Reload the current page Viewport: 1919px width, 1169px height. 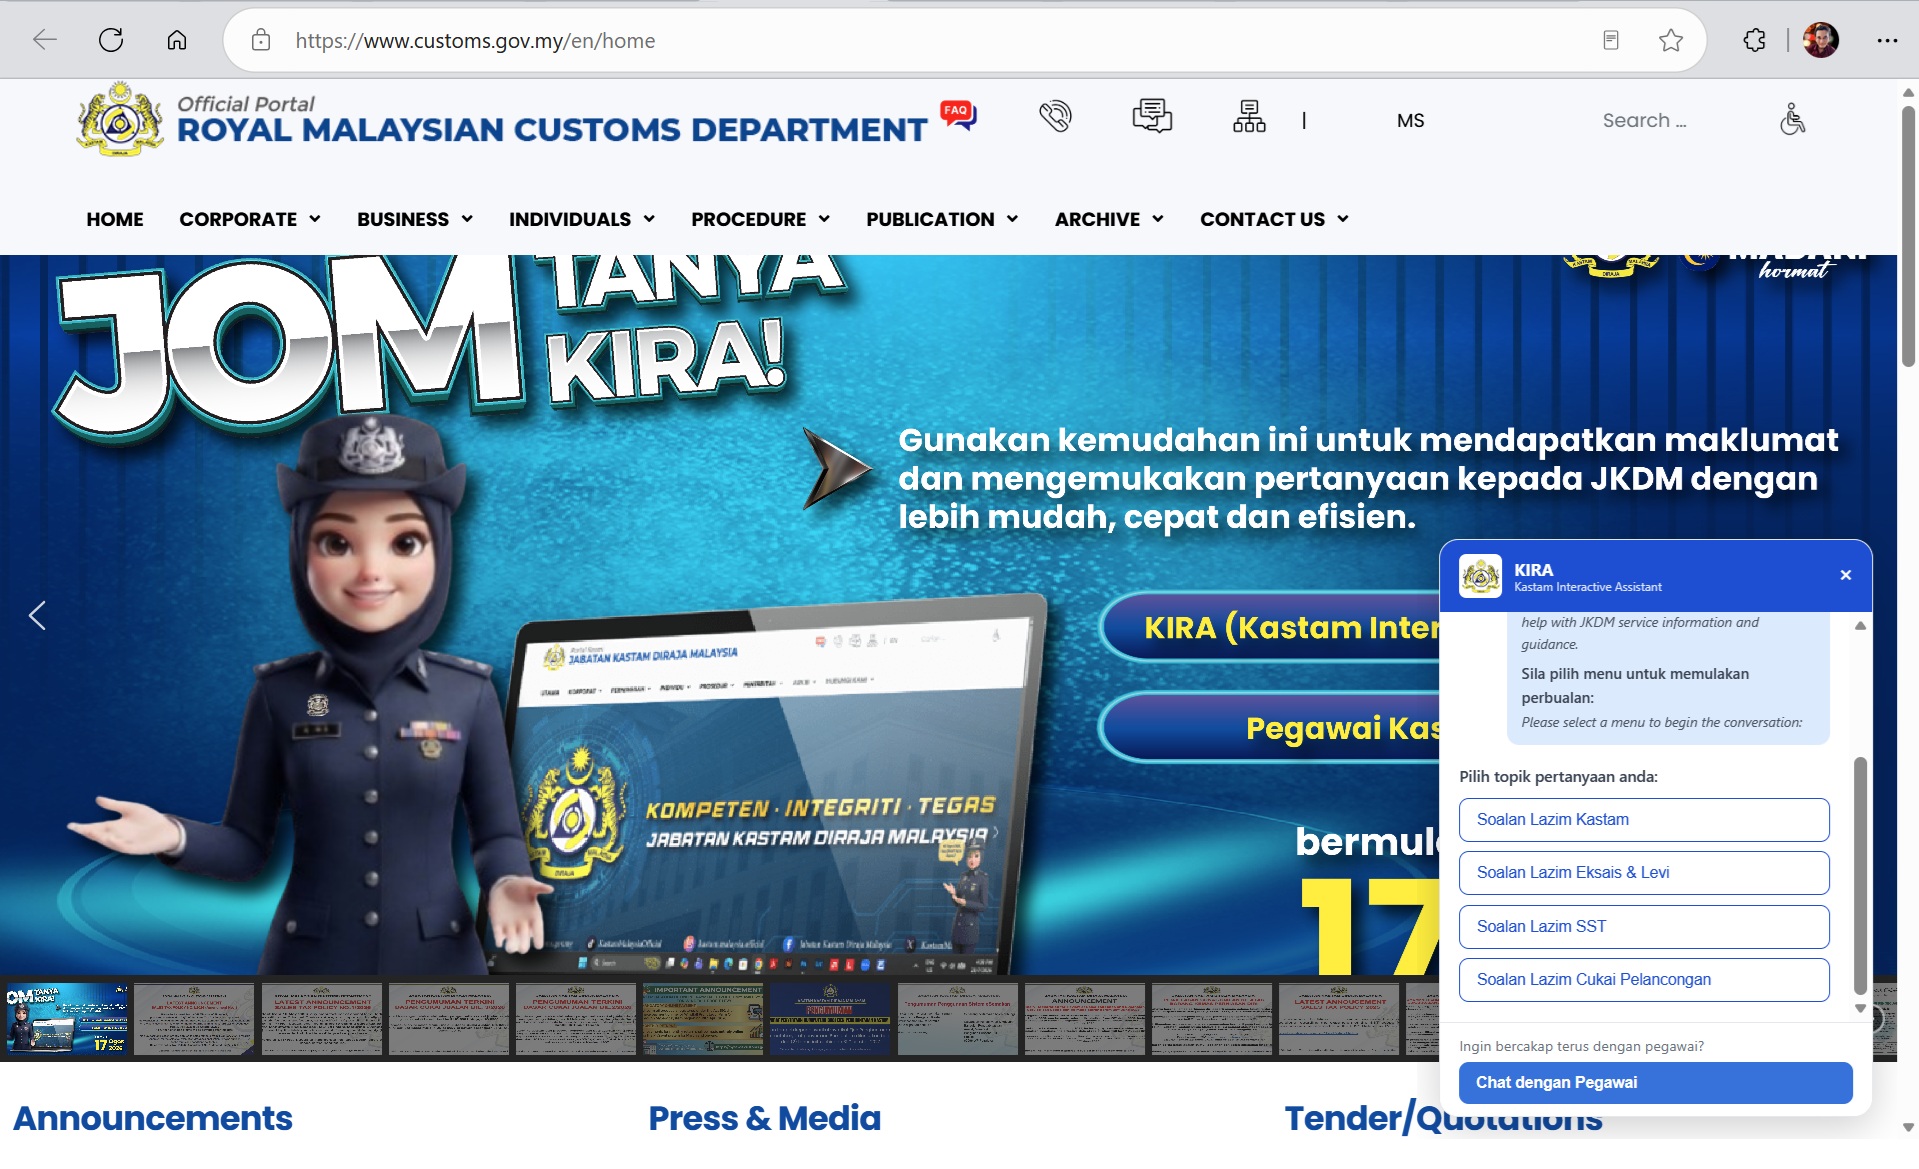[x=111, y=40]
